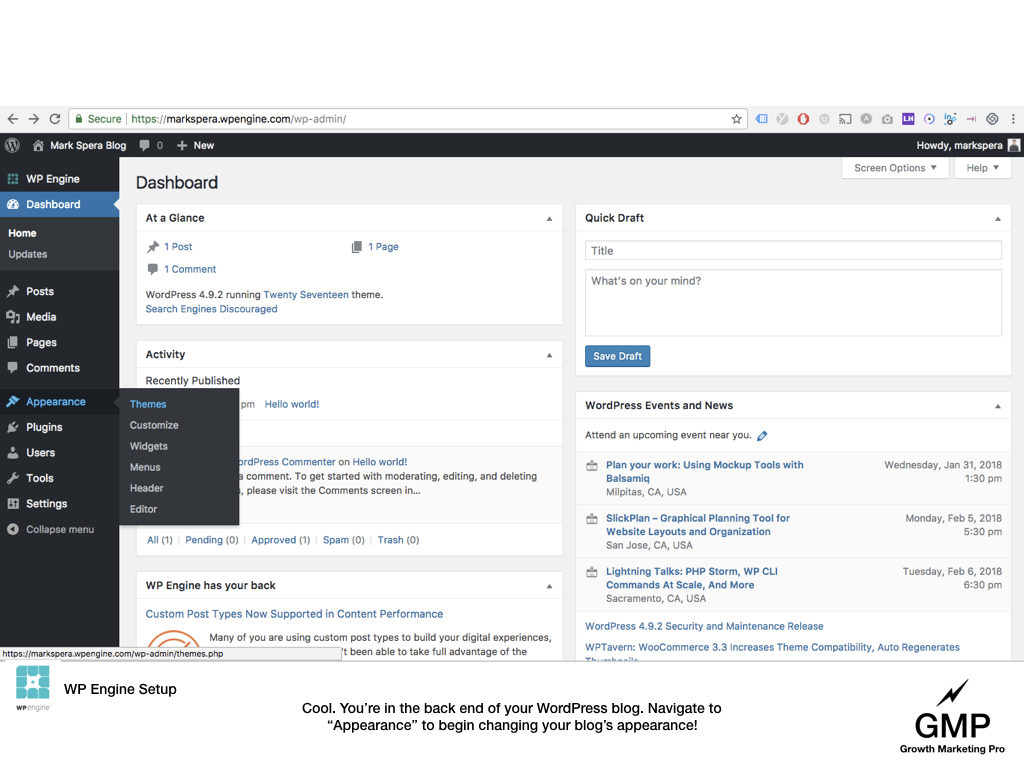Collapse the Activity panel
Image resolution: width=1024 pixels, height=768 pixels.
pos(549,355)
